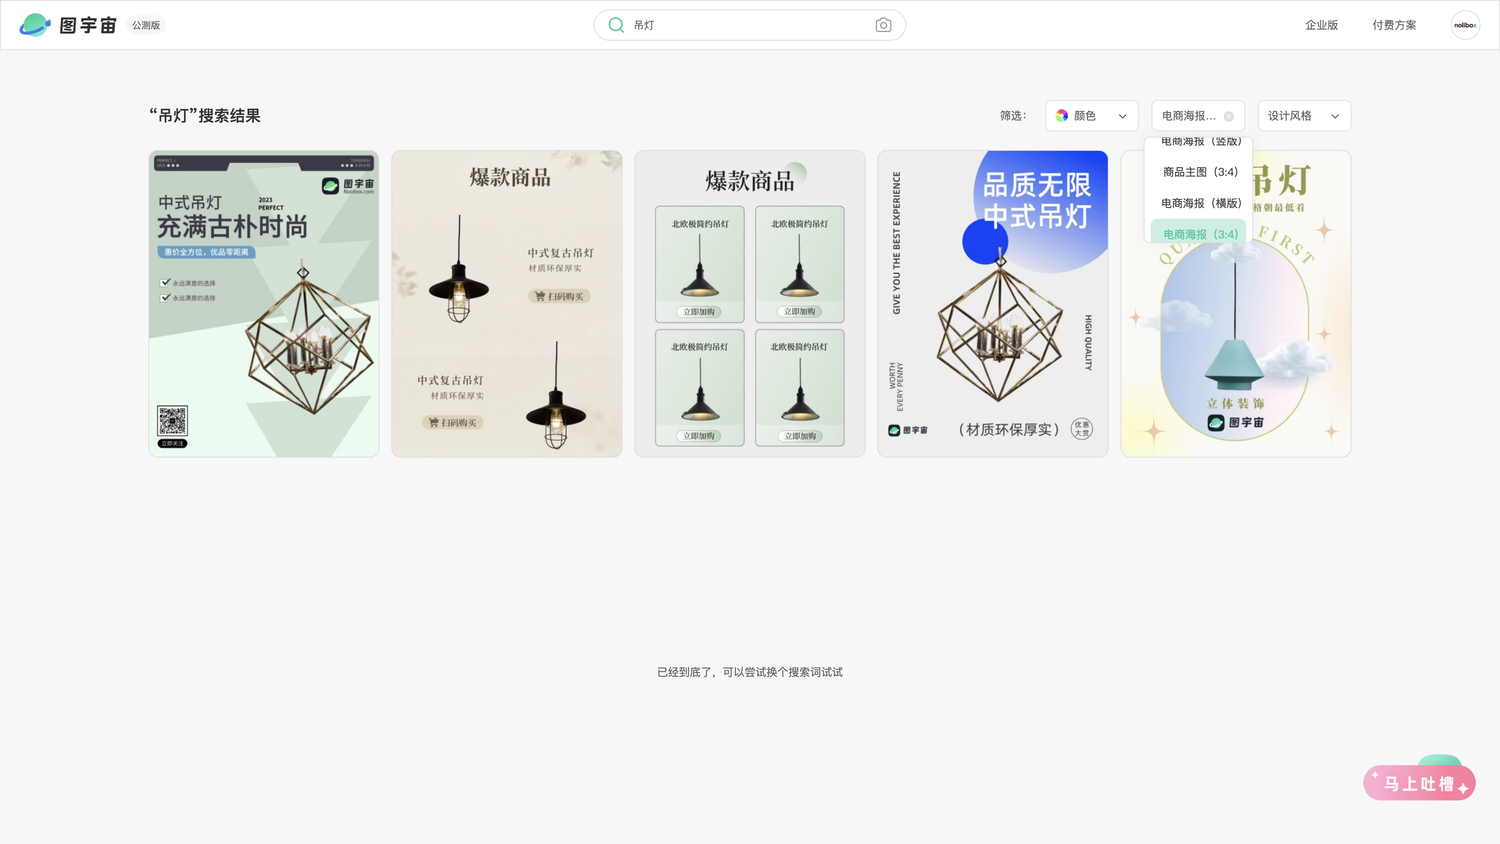Clear the 电商海报 filter with x icon
The image size is (1500, 844).
[1229, 116]
